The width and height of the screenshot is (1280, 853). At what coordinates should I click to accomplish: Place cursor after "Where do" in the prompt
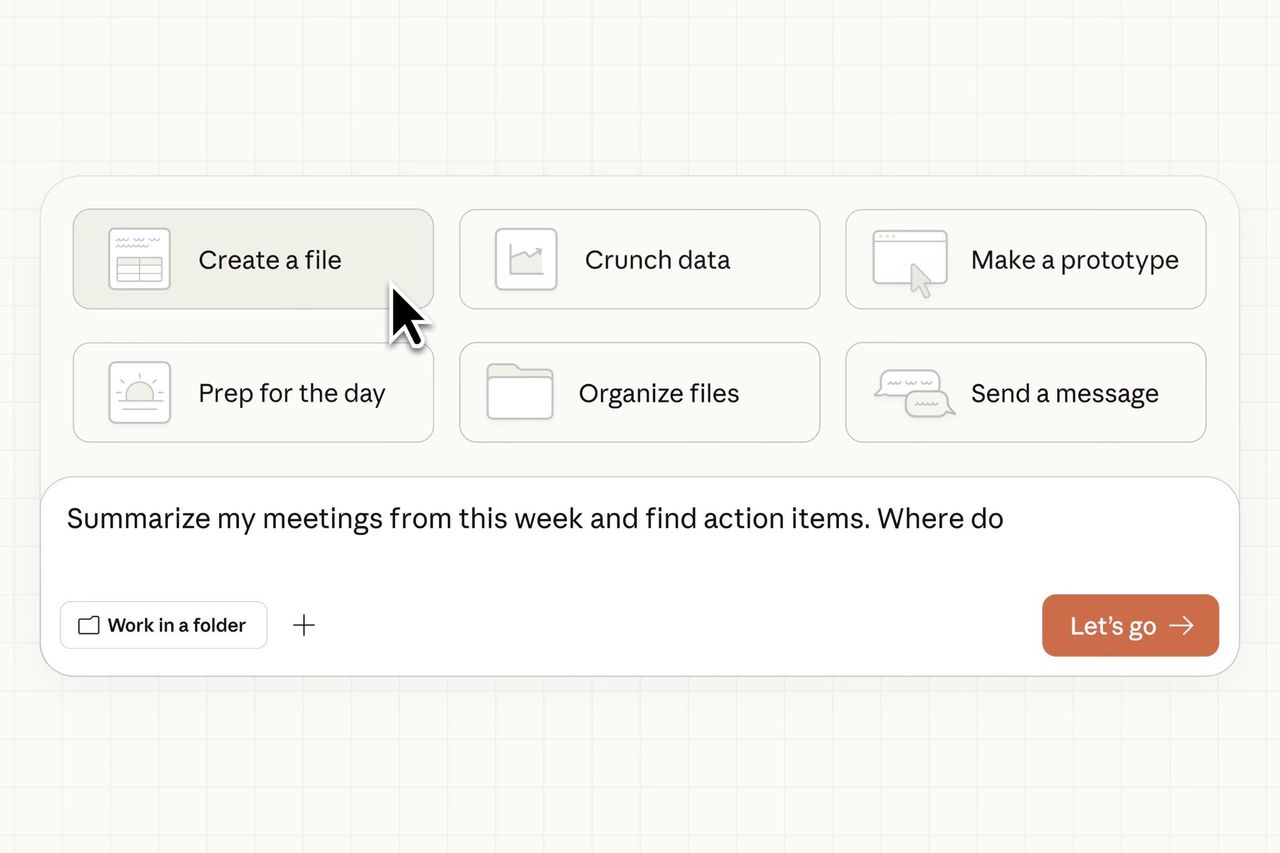[x=1005, y=519]
